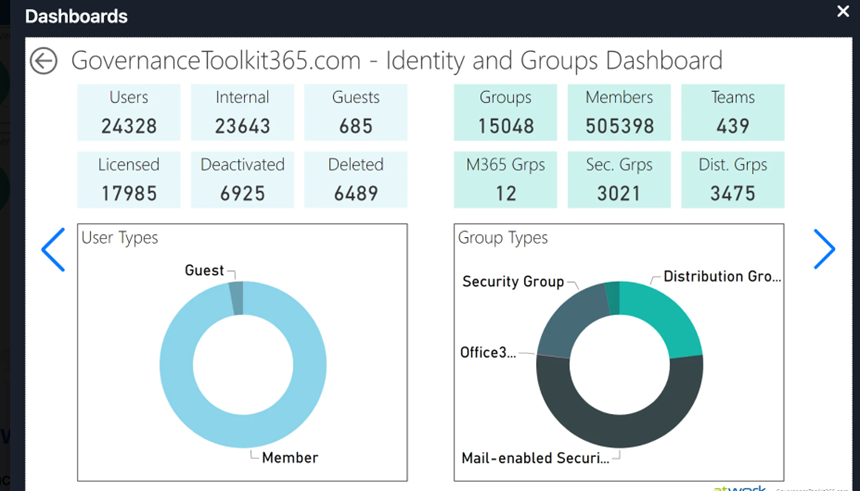The height and width of the screenshot is (491, 860).
Task: Click the Mail-enabled Securi... chart label
Action: pos(535,458)
